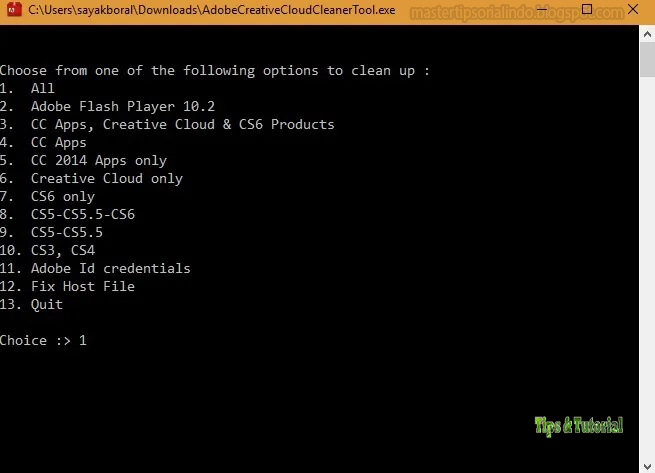Image resolution: width=655 pixels, height=473 pixels.
Task: Click option '8. CS5-CS5.5-CS6'
Action: click(x=67, y=214)
